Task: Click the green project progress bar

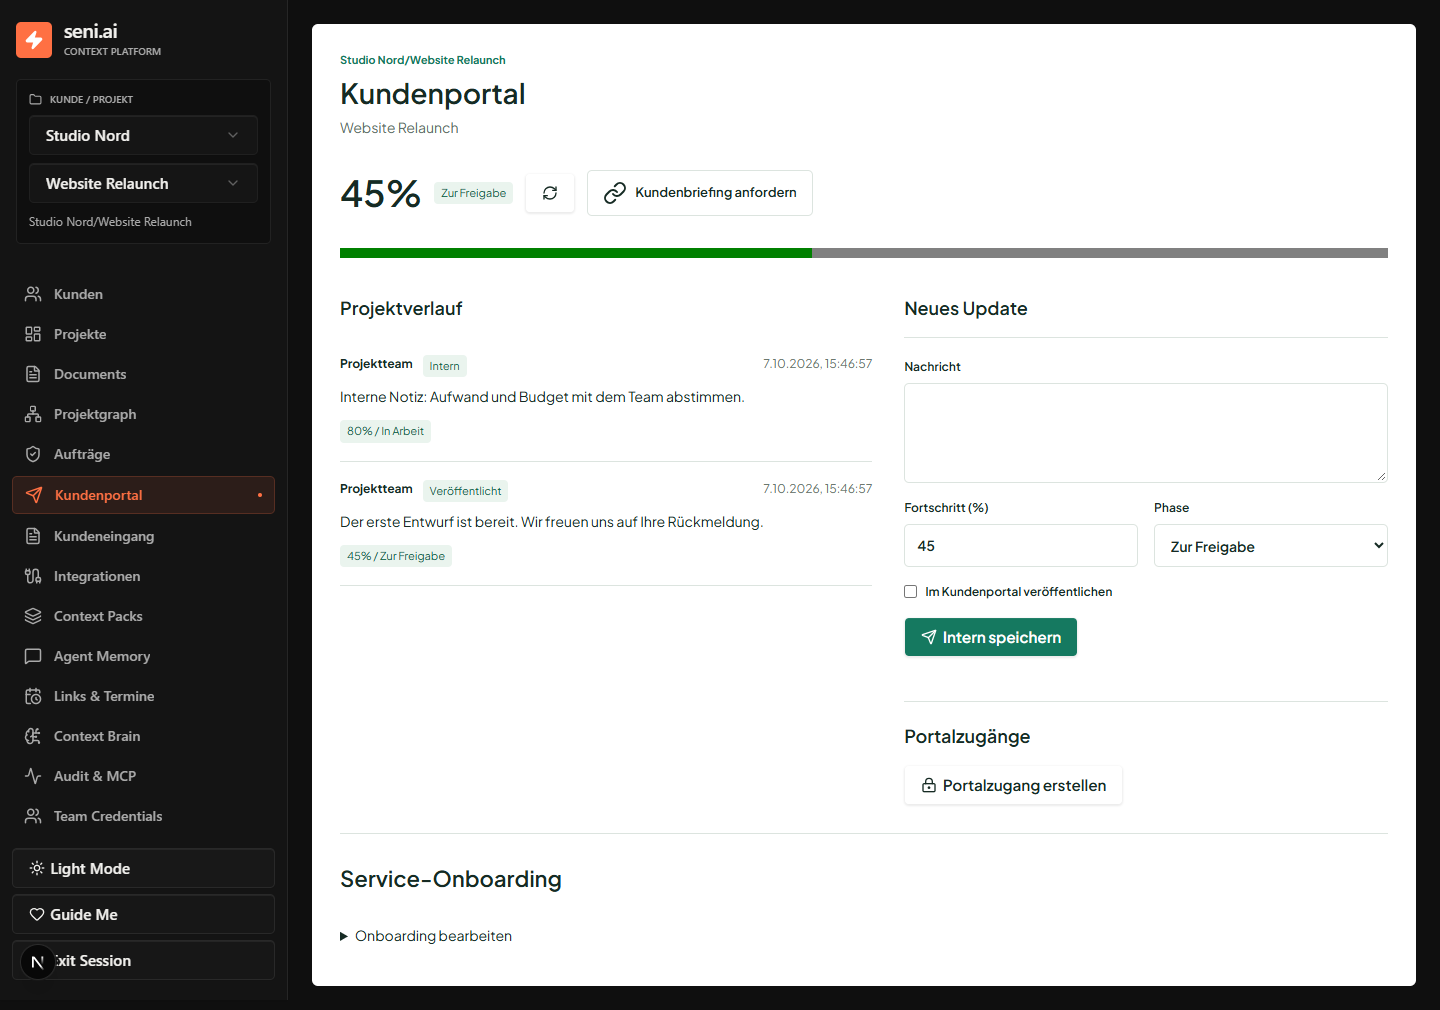Action: (x=576, y=253)
